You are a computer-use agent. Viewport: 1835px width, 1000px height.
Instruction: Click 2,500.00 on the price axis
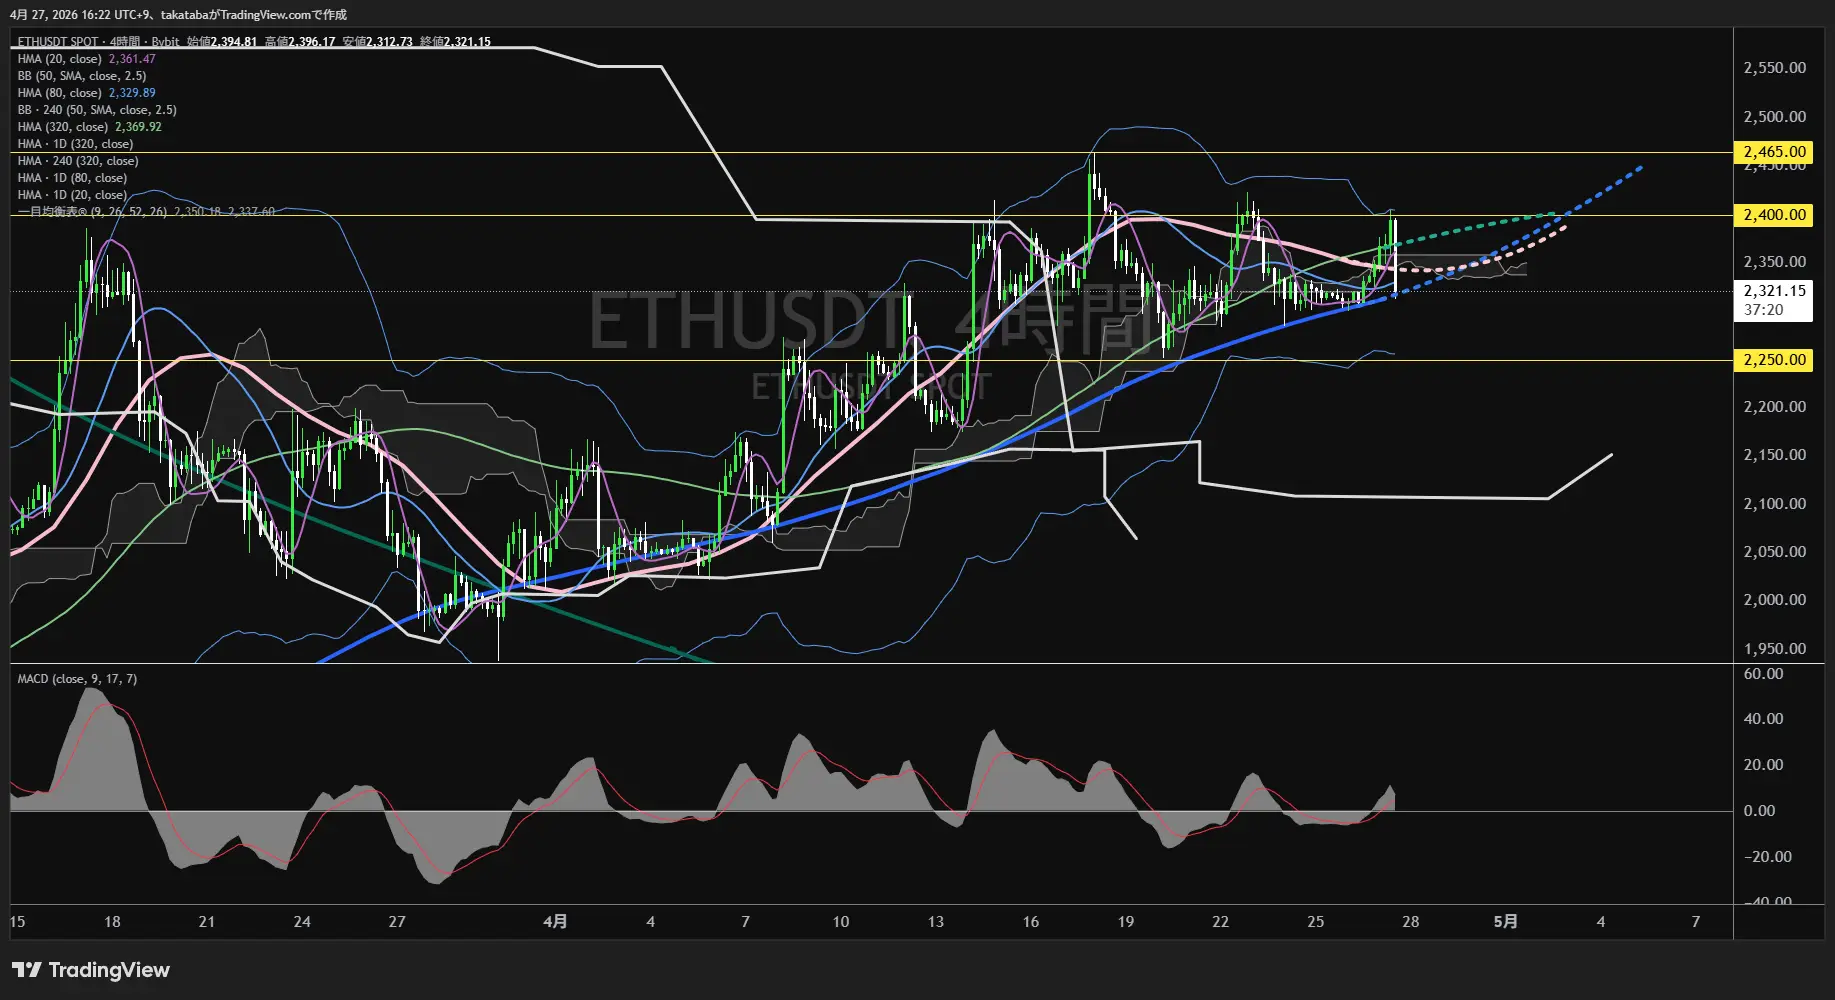(1774, 117)
